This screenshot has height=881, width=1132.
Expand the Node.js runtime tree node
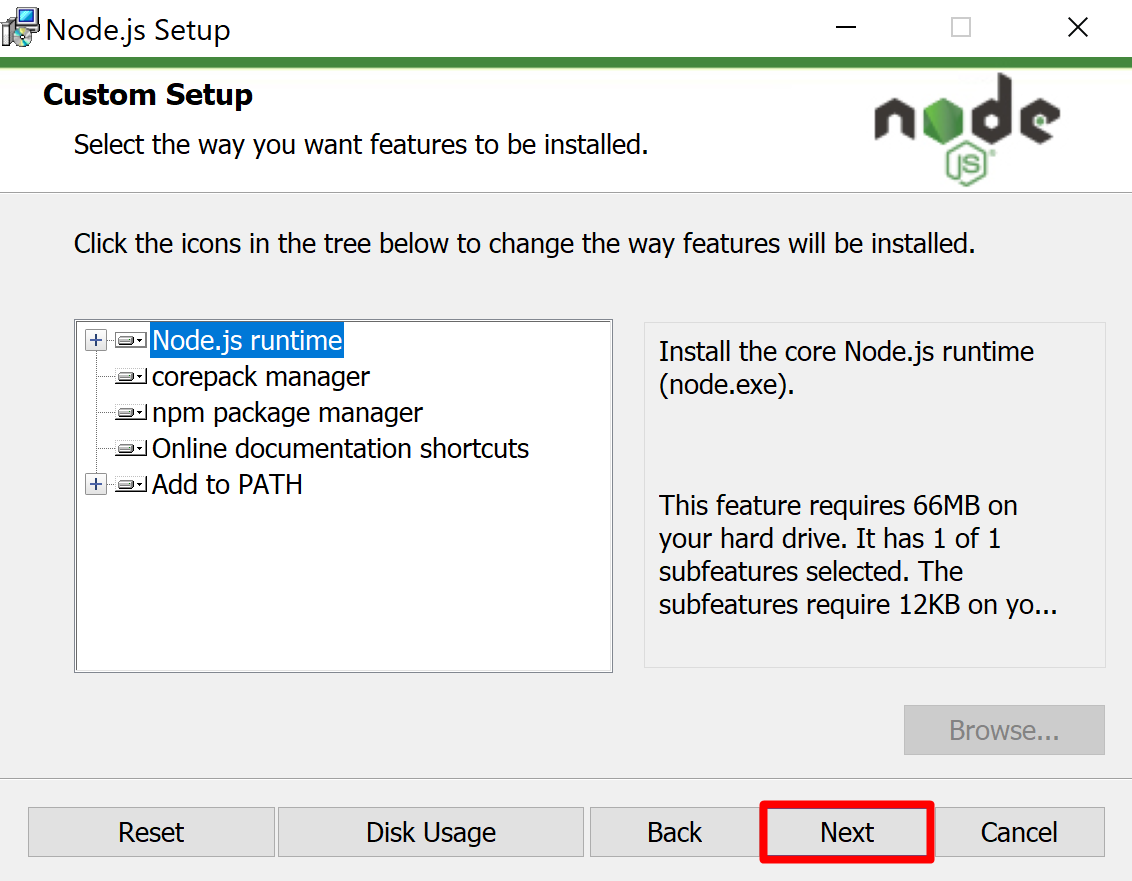(x=96, y=341)
